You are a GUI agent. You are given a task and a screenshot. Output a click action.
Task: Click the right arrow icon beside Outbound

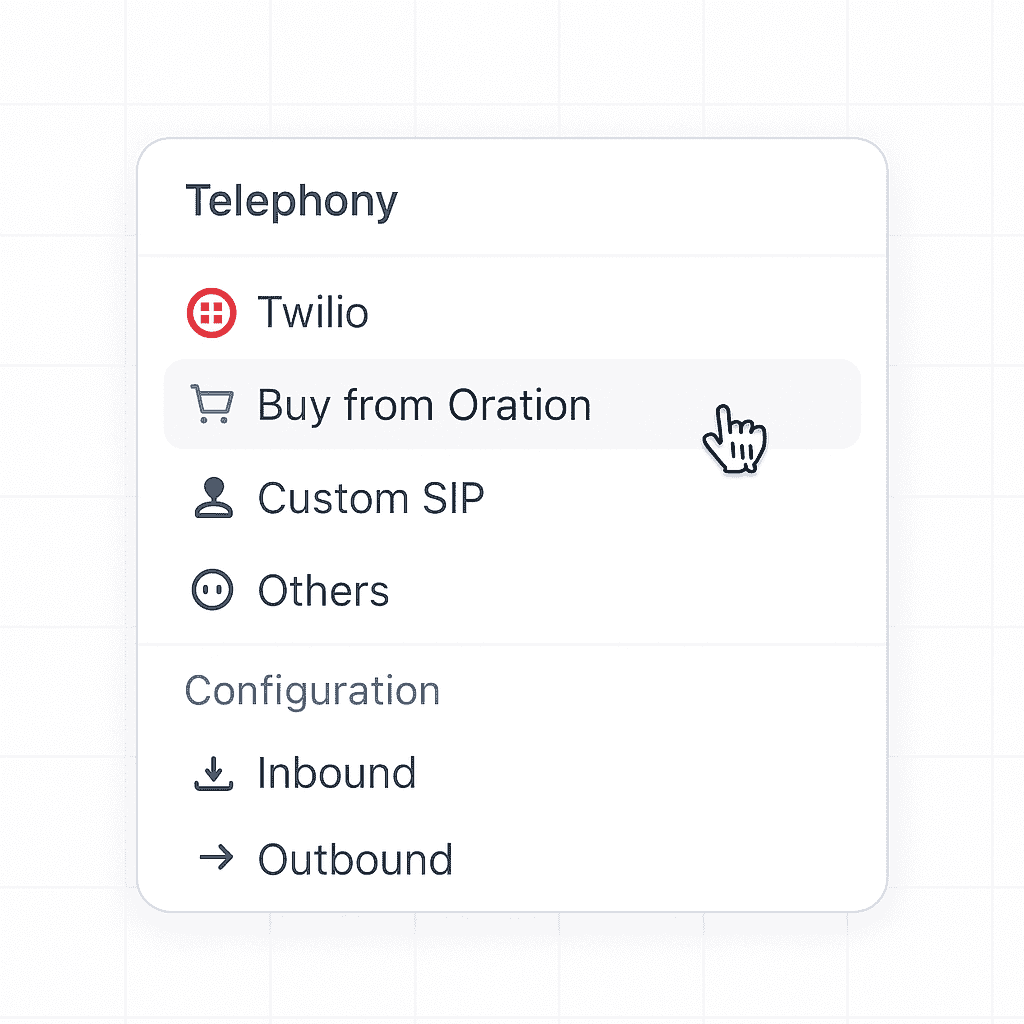coord(215,858)
